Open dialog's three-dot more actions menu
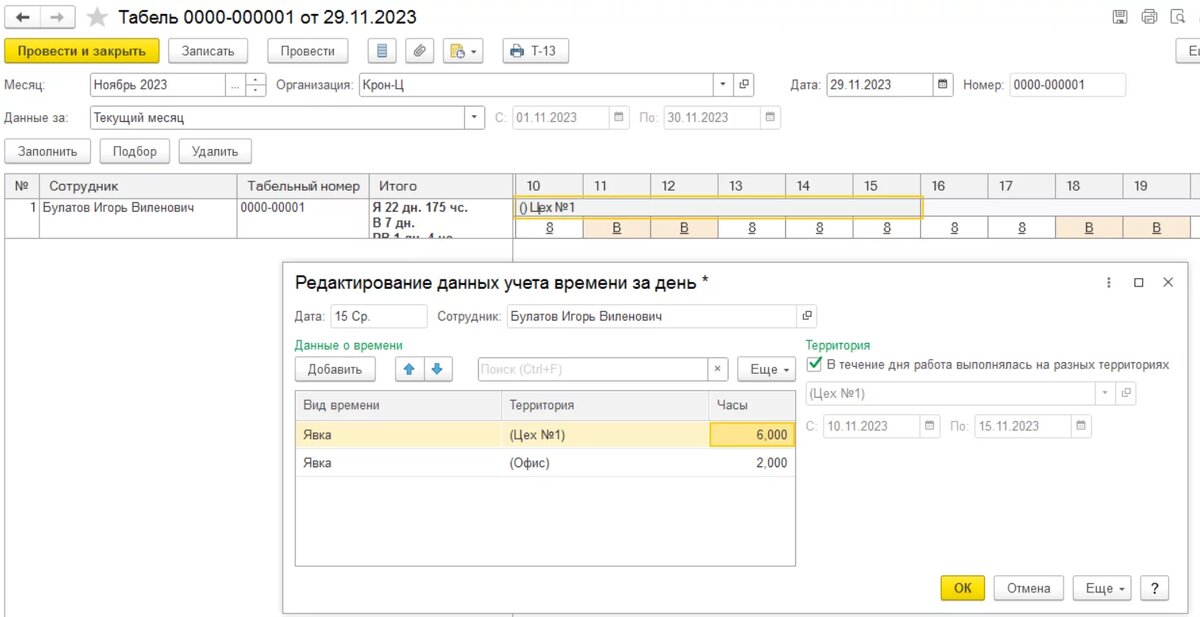1200x617 pixels. click(1108, 283)
